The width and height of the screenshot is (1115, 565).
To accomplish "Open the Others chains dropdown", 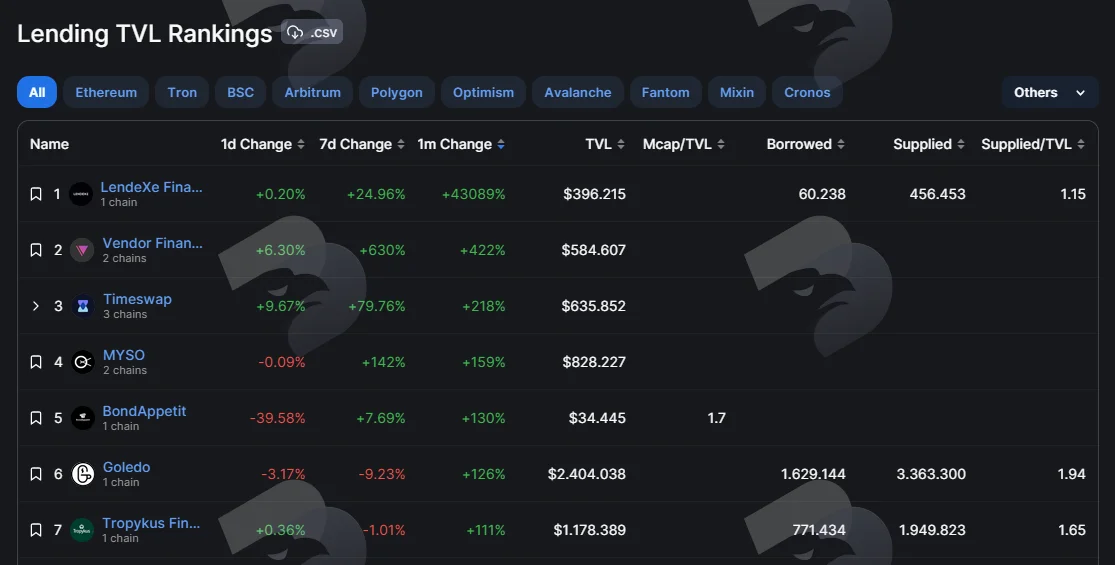I will click(x=1050, y=92).
